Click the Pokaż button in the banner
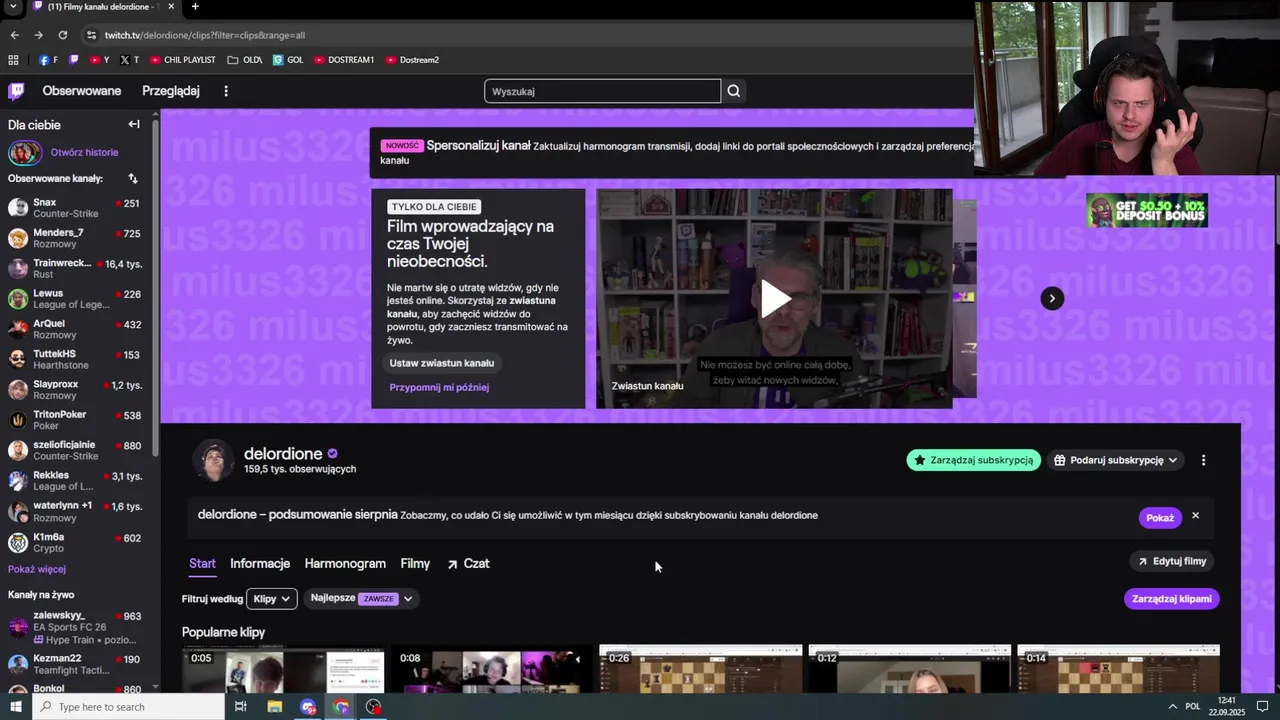The width and height of the screenshot is (1280, 720). click(x=1160, y=518)
